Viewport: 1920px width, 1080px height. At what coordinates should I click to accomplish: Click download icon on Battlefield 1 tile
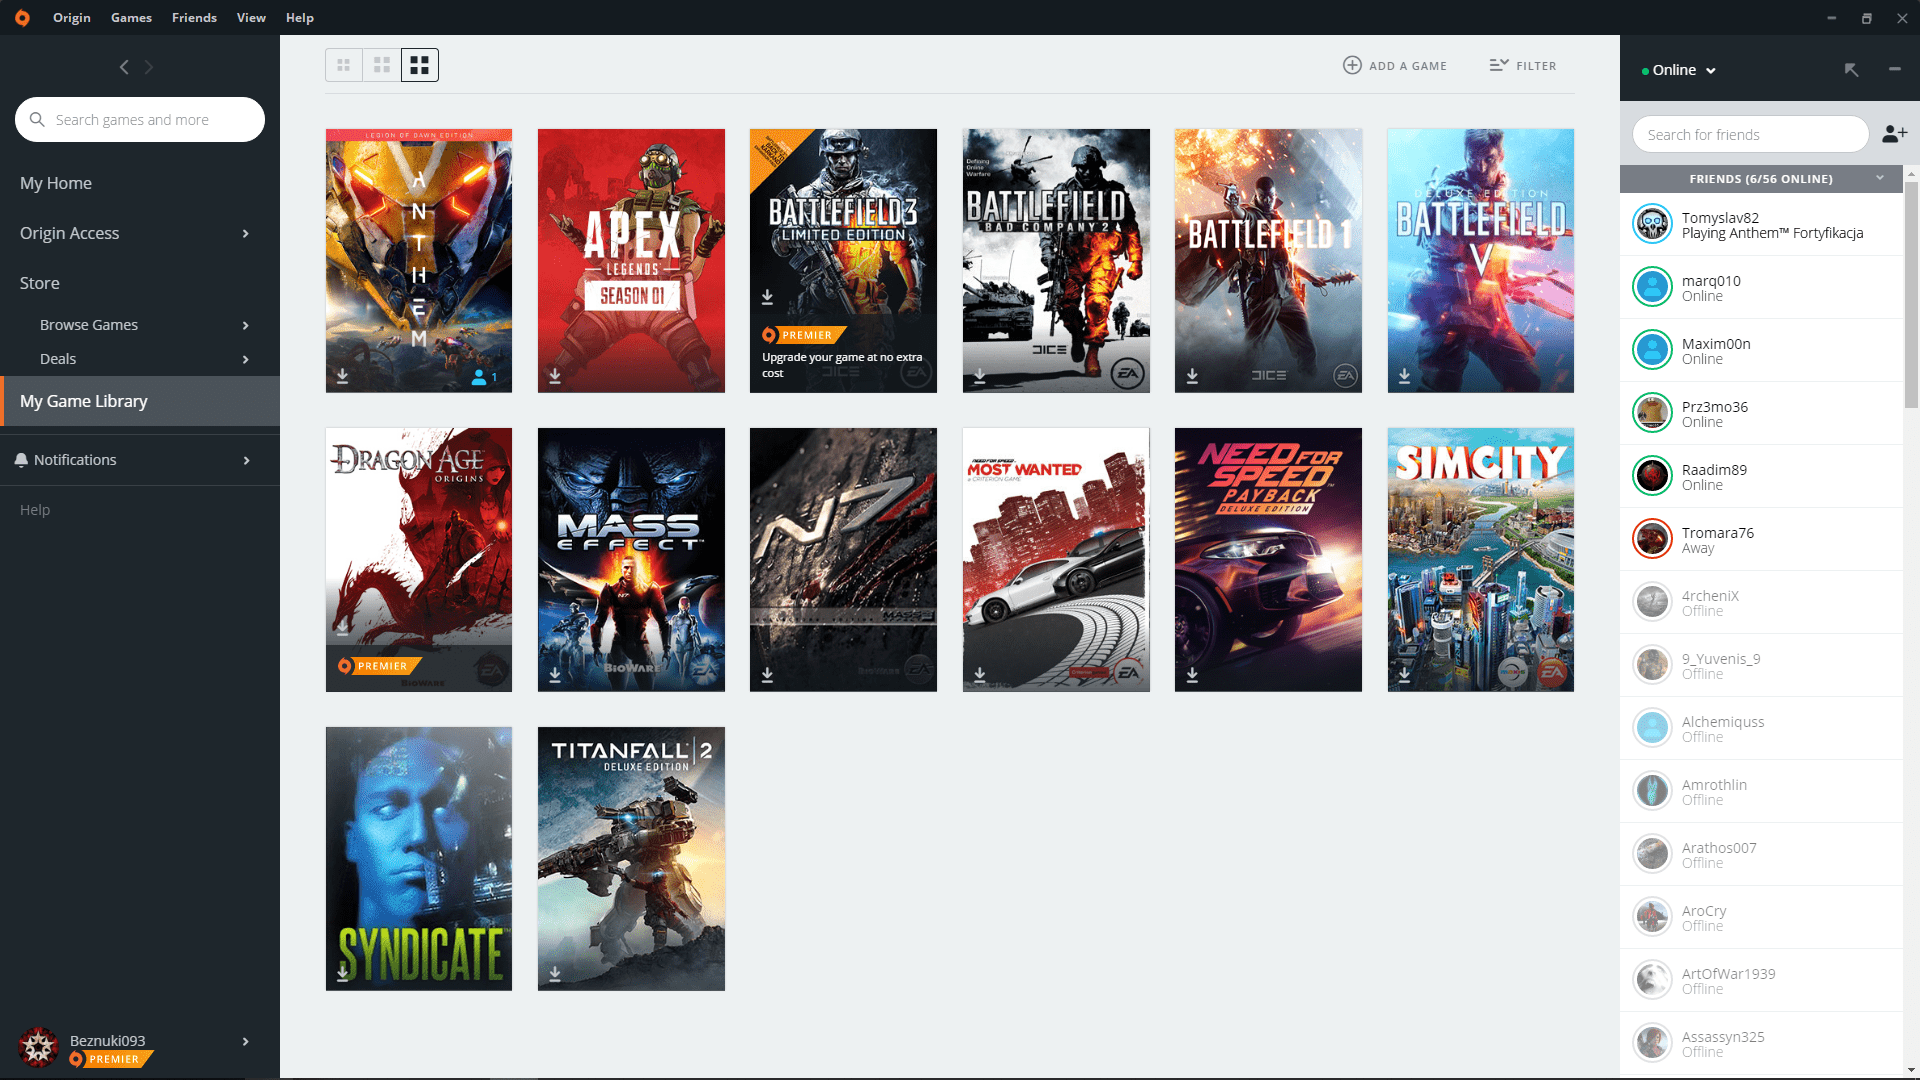pyautogui.click(x=1192, y=376)
